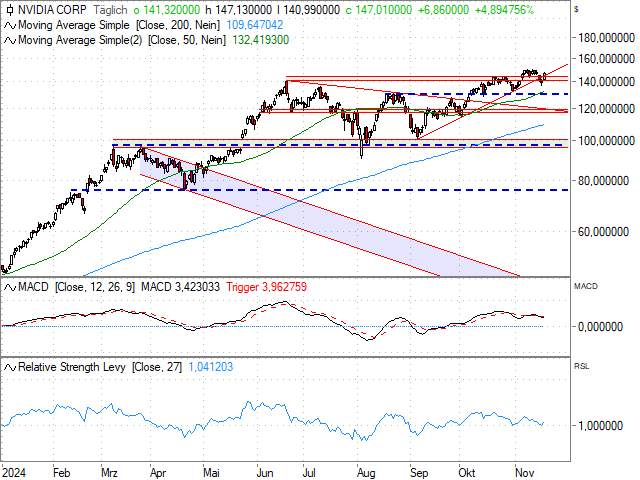Click the 2024 time axis label
Image resolution: width=640 pixels, height=480 pixels.
click(14, 473)
